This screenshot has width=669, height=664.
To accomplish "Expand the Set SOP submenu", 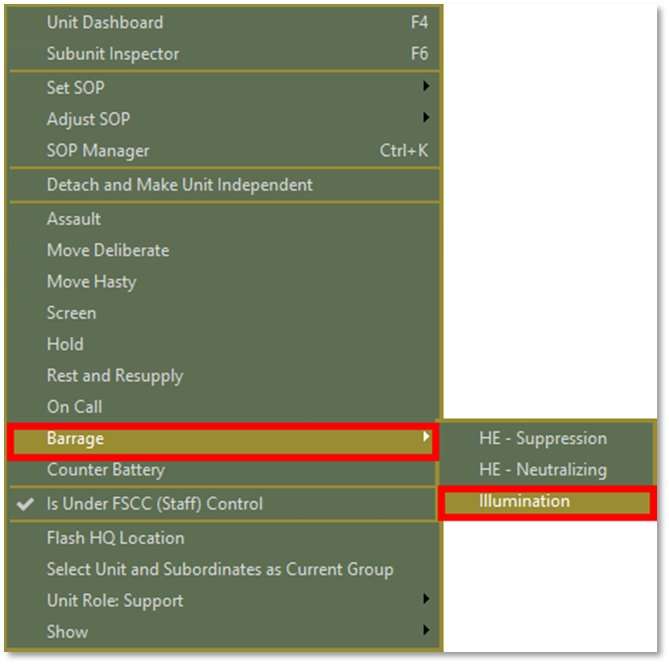I will point(75,88).
